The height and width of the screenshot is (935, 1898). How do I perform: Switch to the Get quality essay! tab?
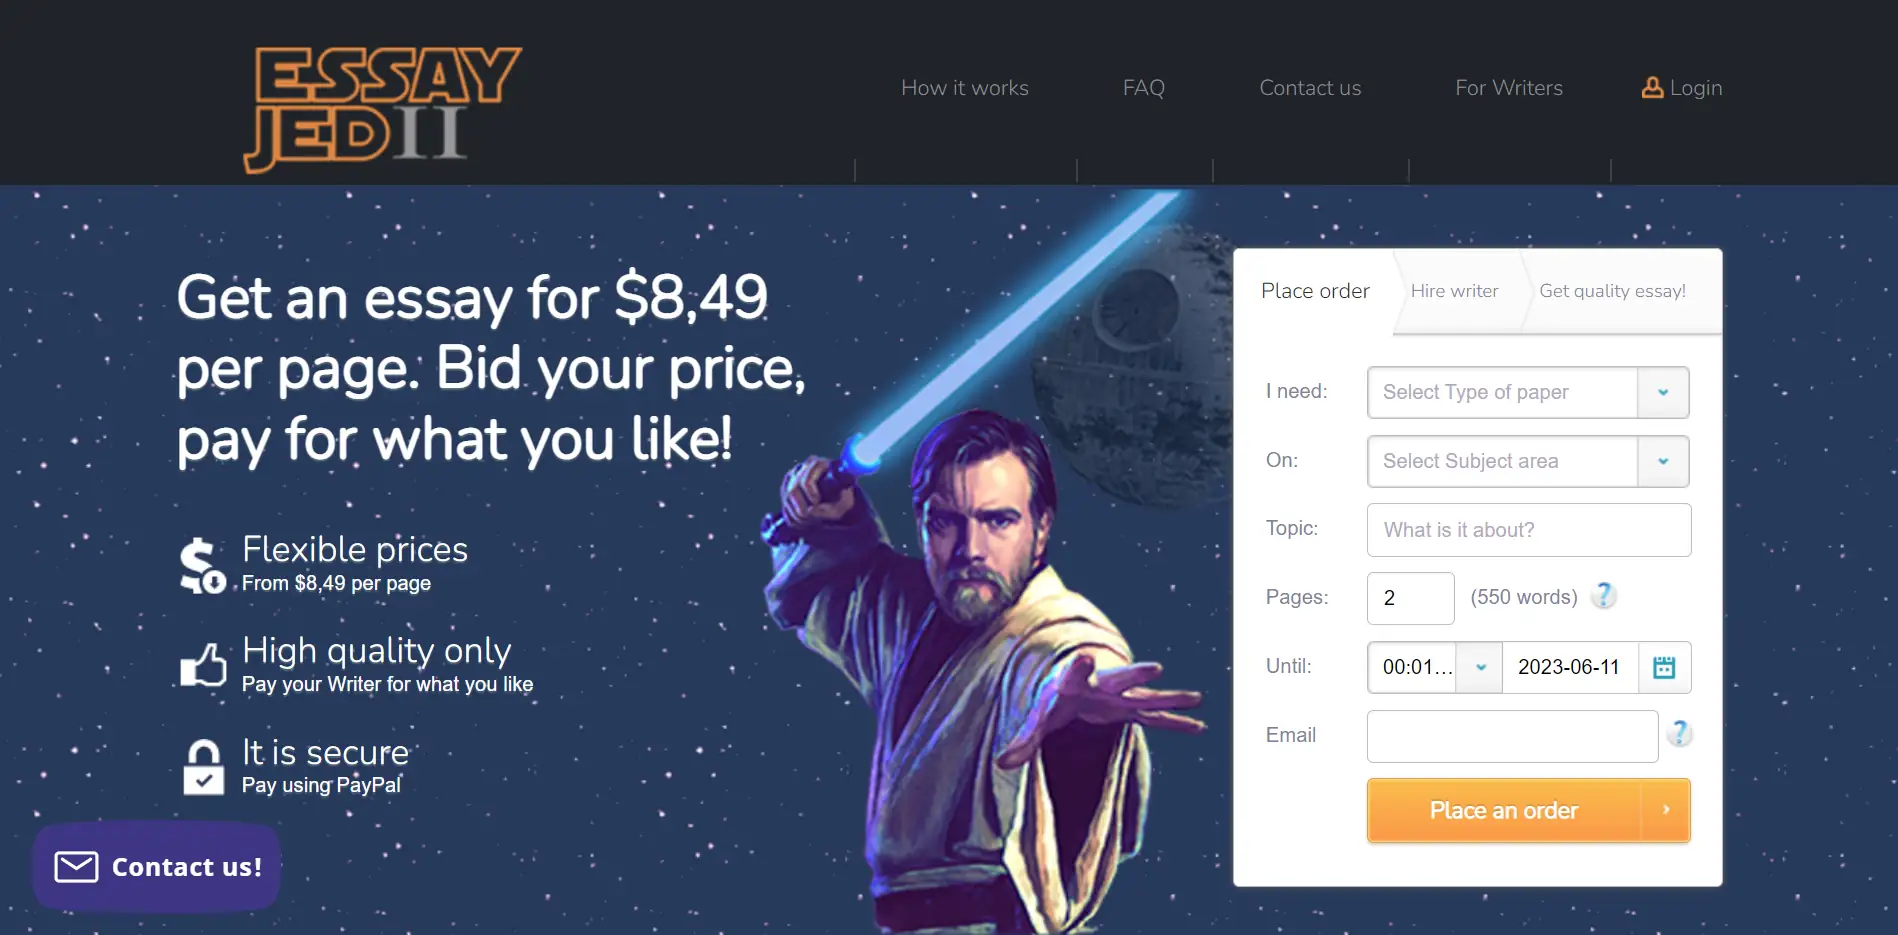click(x=1612, y=291)
